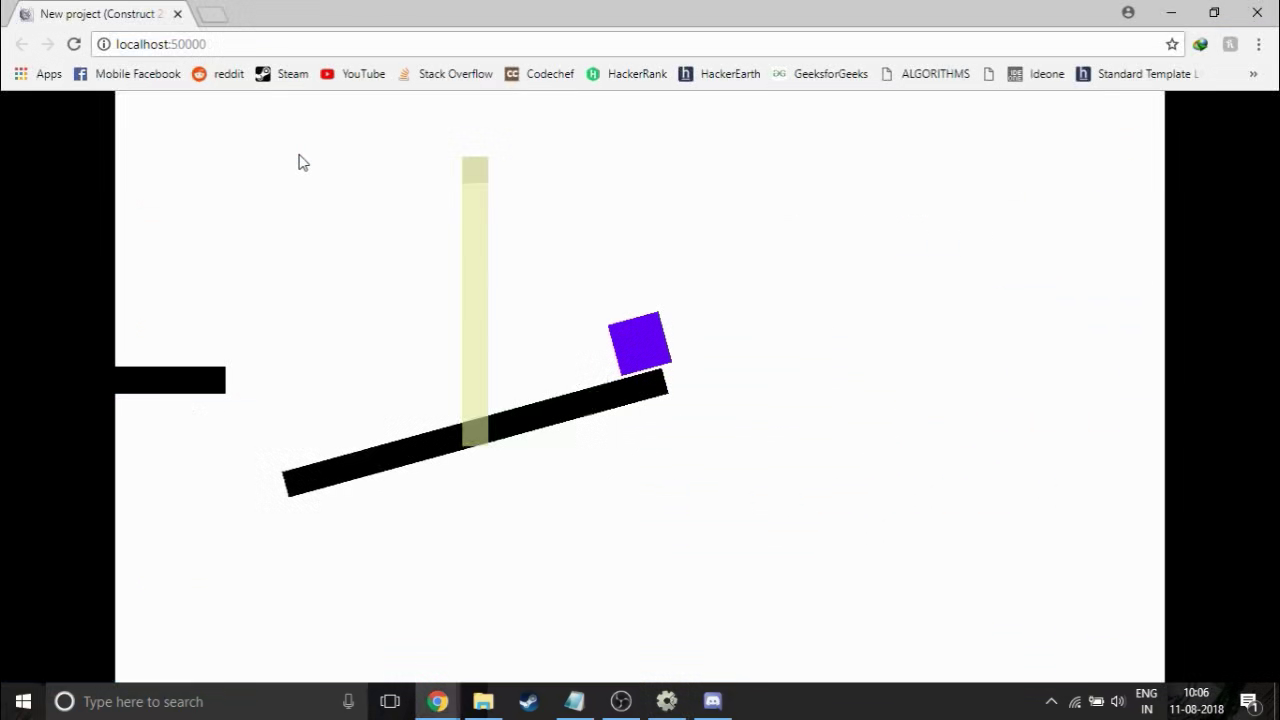Focus the localhost:50000 address bar
This screenshot has height=720, width=1280.
[x=640, y=44]
